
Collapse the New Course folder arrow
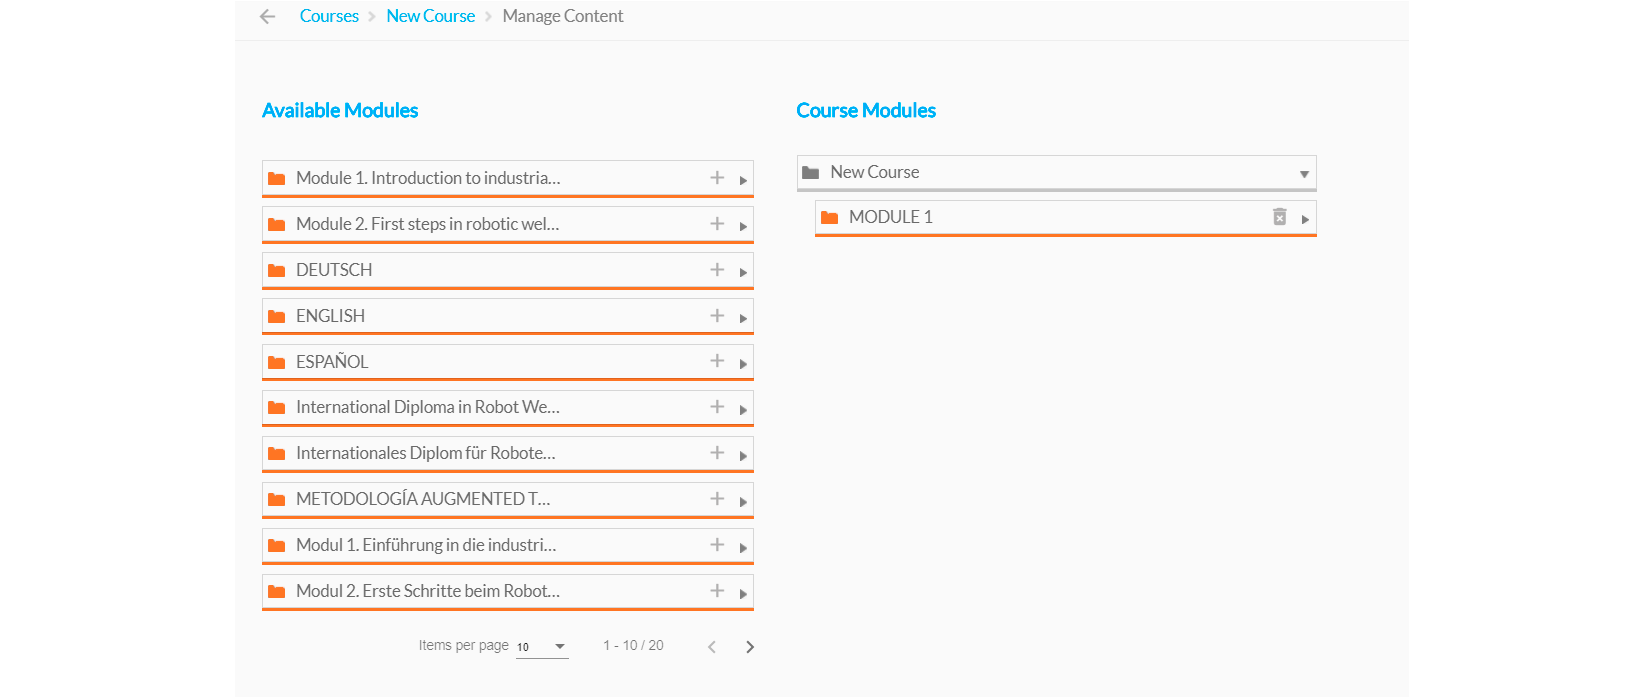pos(1304,174)
